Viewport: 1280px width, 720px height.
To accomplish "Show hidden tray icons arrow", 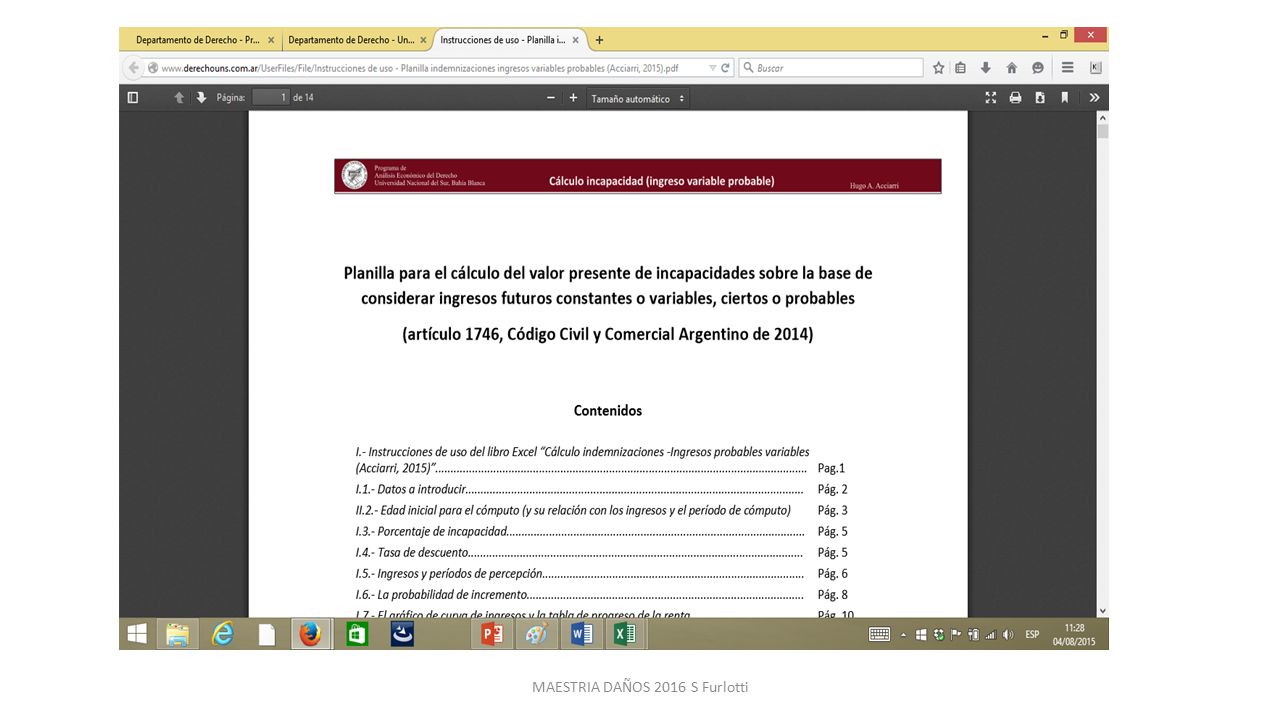I will tap(904, 634).
